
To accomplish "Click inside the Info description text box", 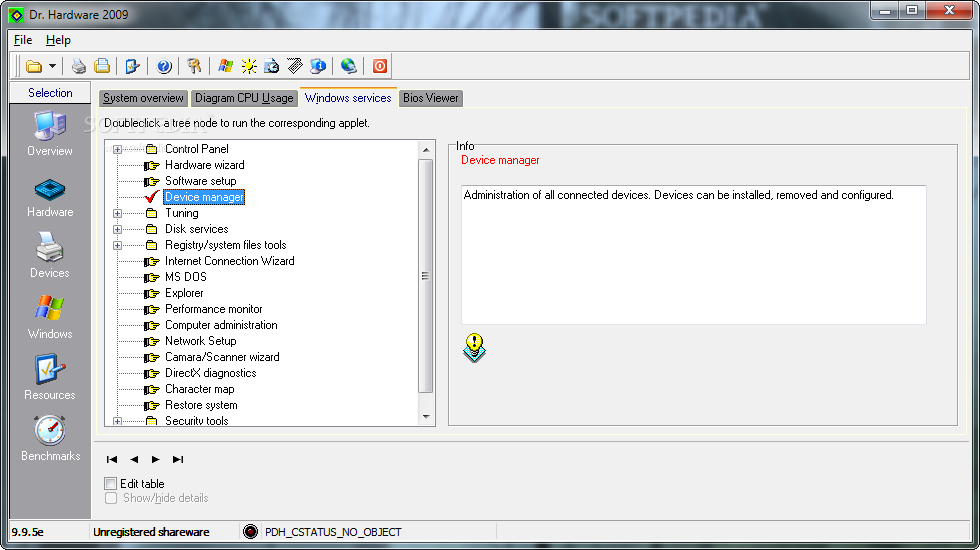I will [x=694, y=254].
